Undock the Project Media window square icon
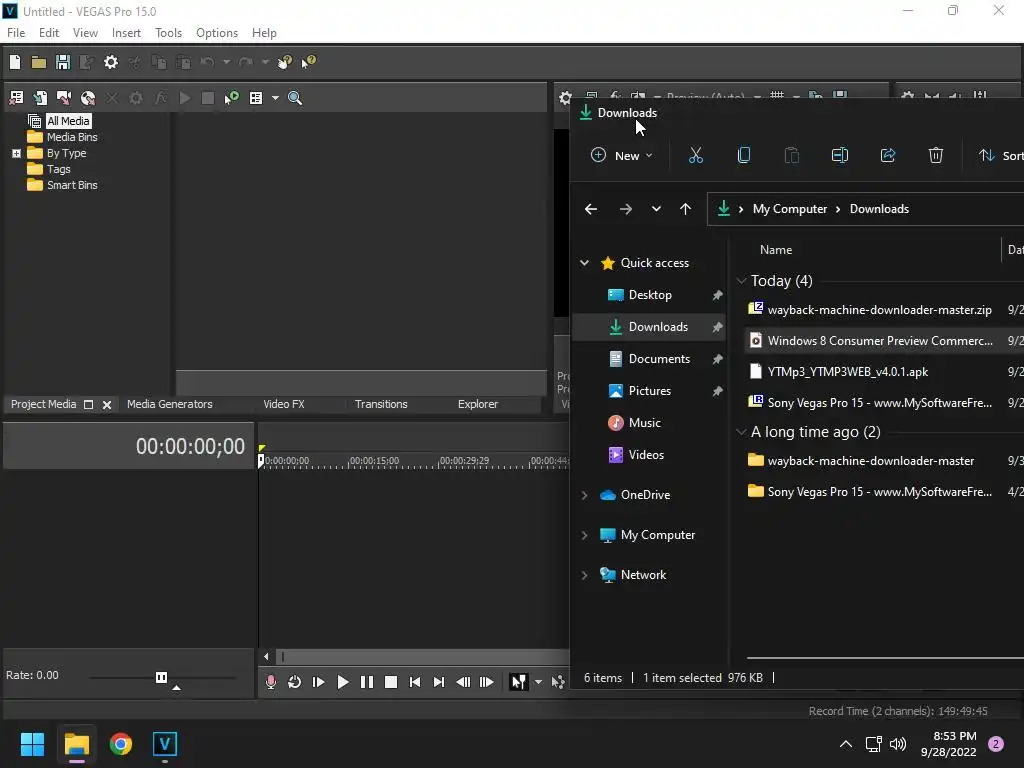Screen dimensions: 1024x768 89,404
